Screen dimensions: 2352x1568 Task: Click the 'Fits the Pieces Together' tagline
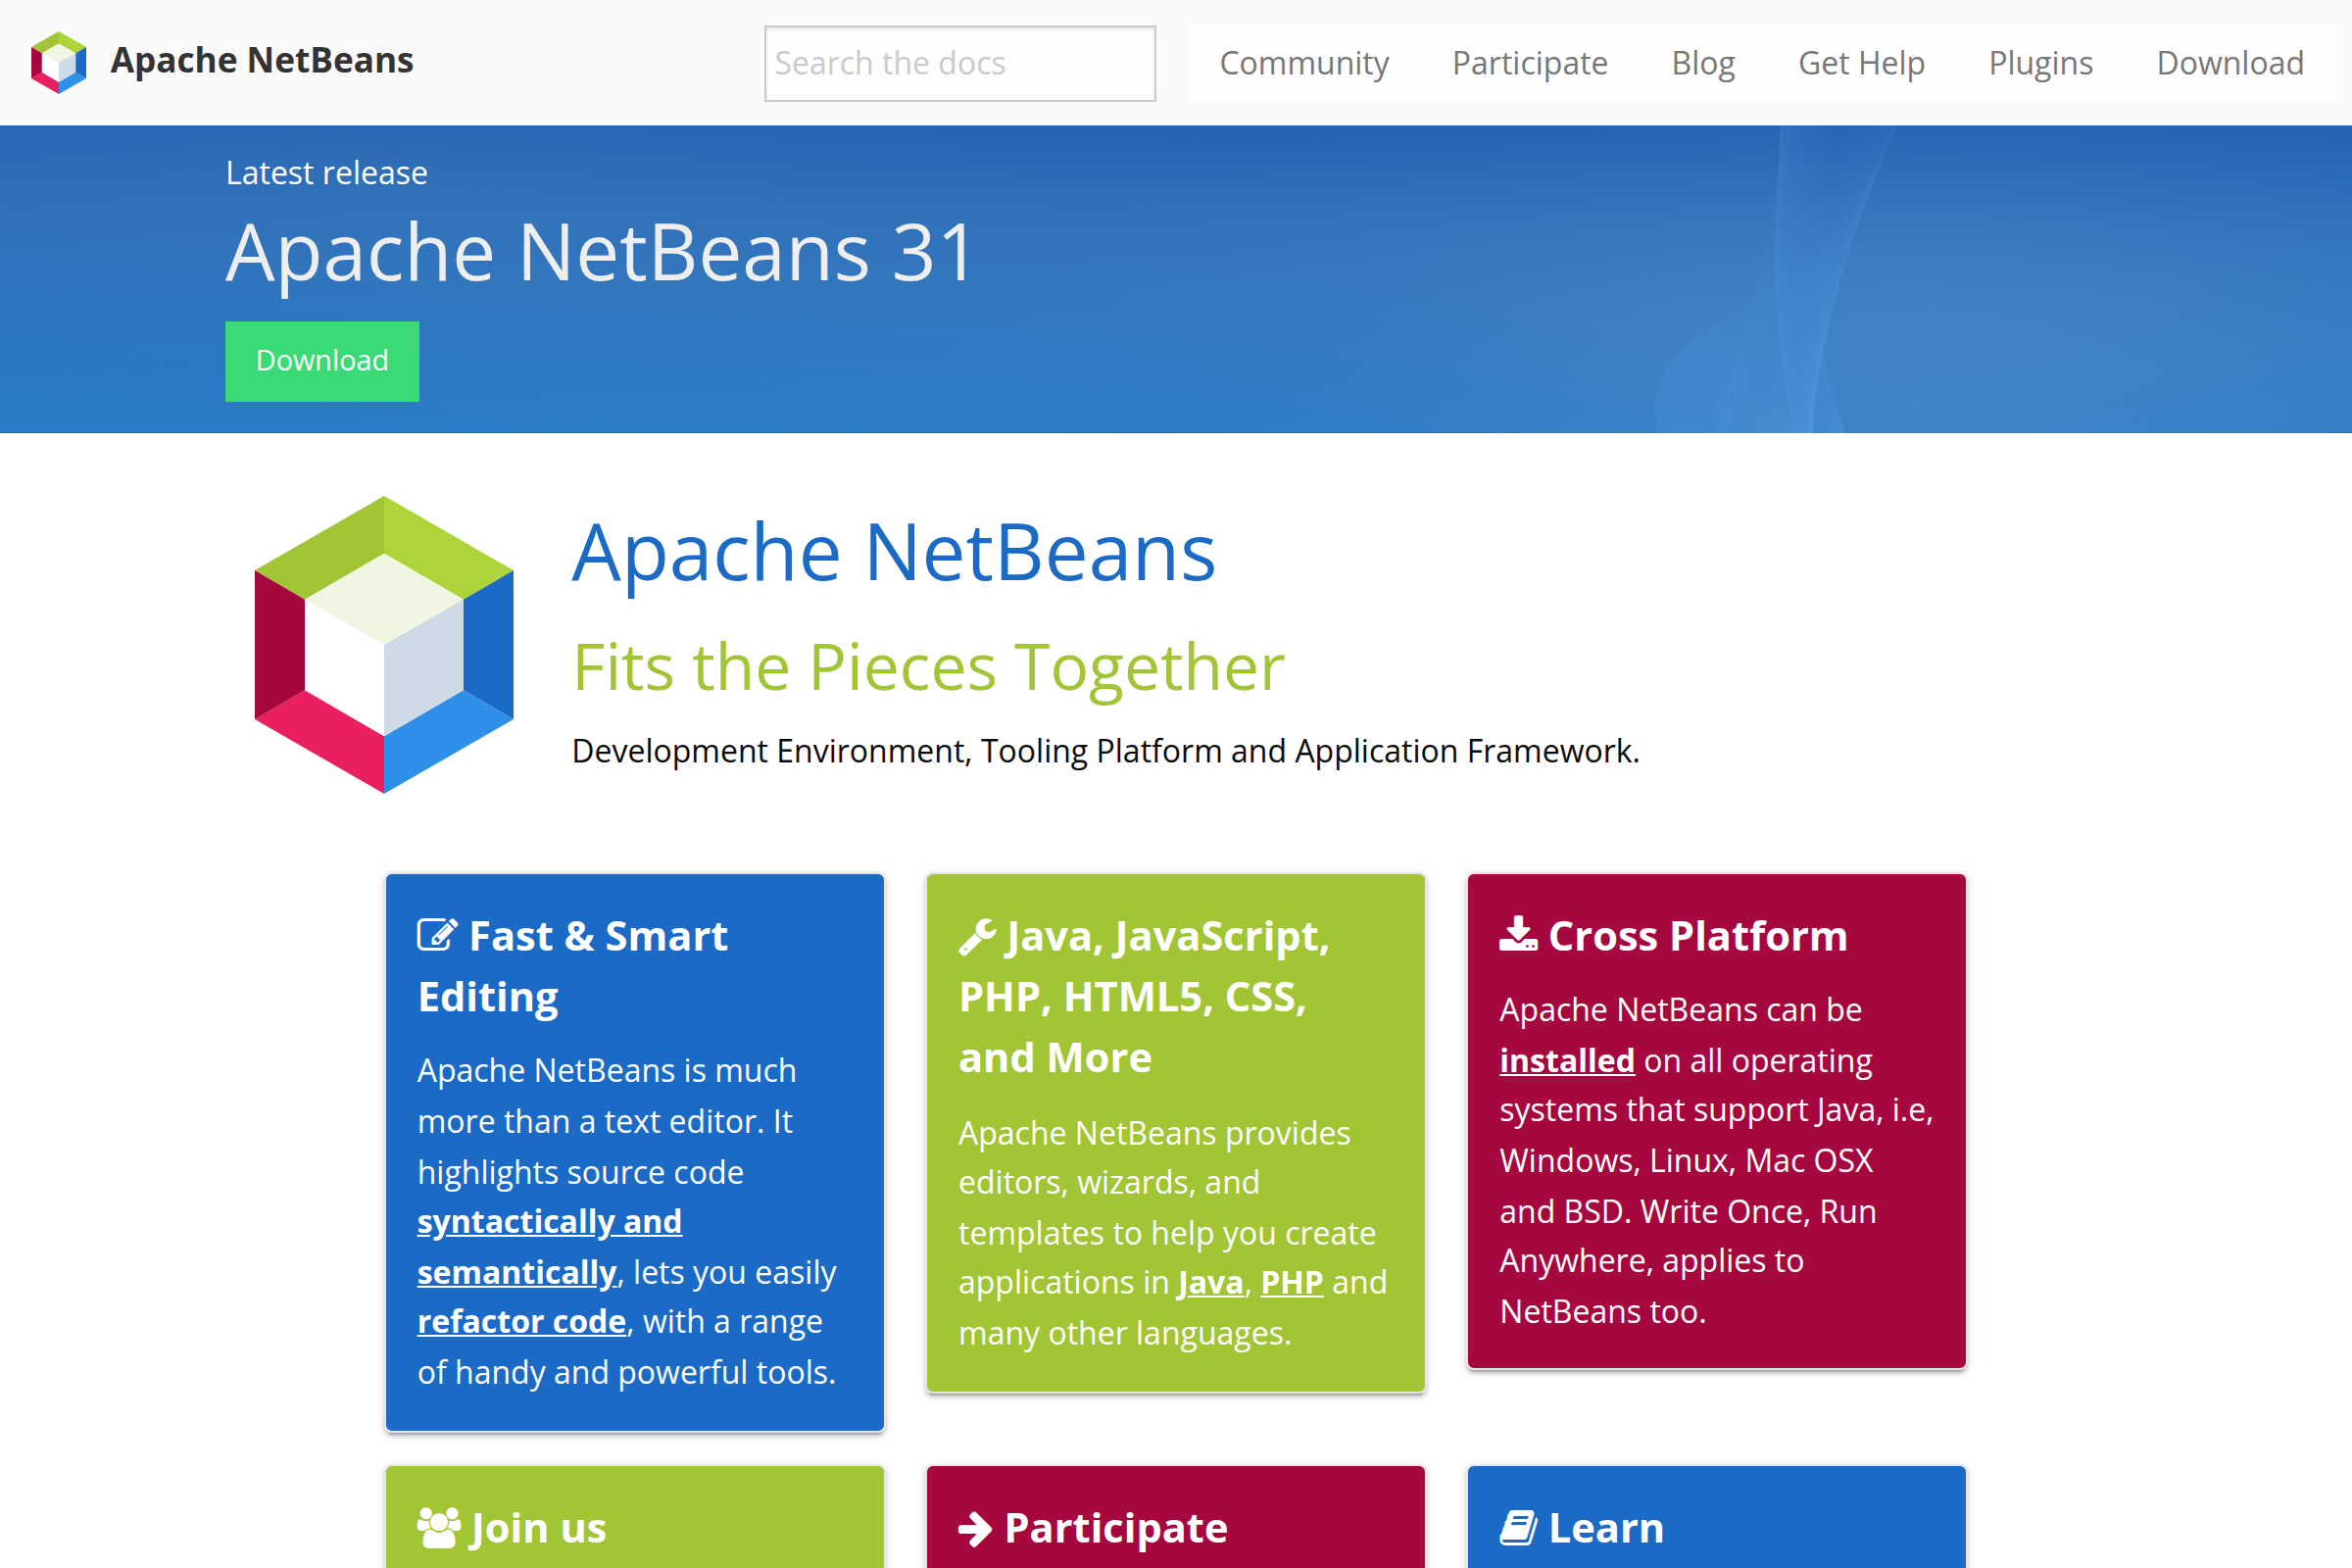pos(928,667)
